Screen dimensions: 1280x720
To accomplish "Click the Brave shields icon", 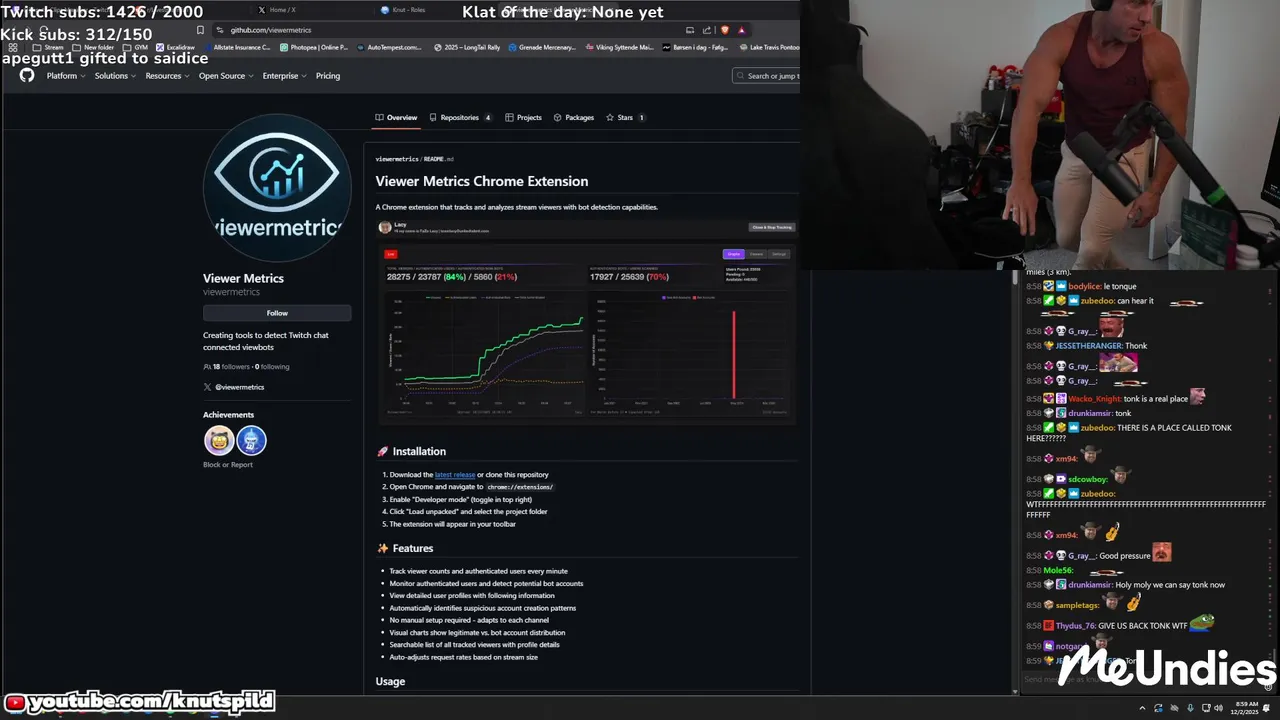I will coord(725,30).
